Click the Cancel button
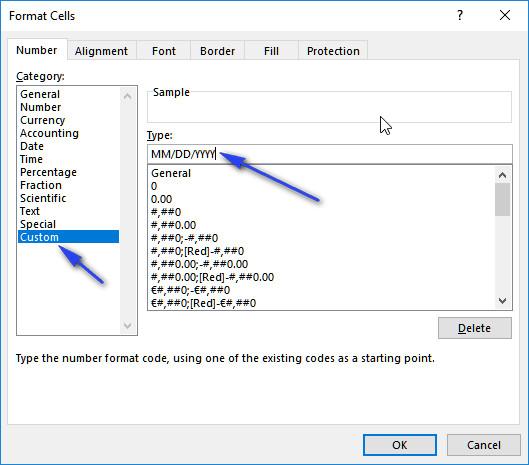Image resolution: width=529 pixels, height=465 pixels. (483, 445)
